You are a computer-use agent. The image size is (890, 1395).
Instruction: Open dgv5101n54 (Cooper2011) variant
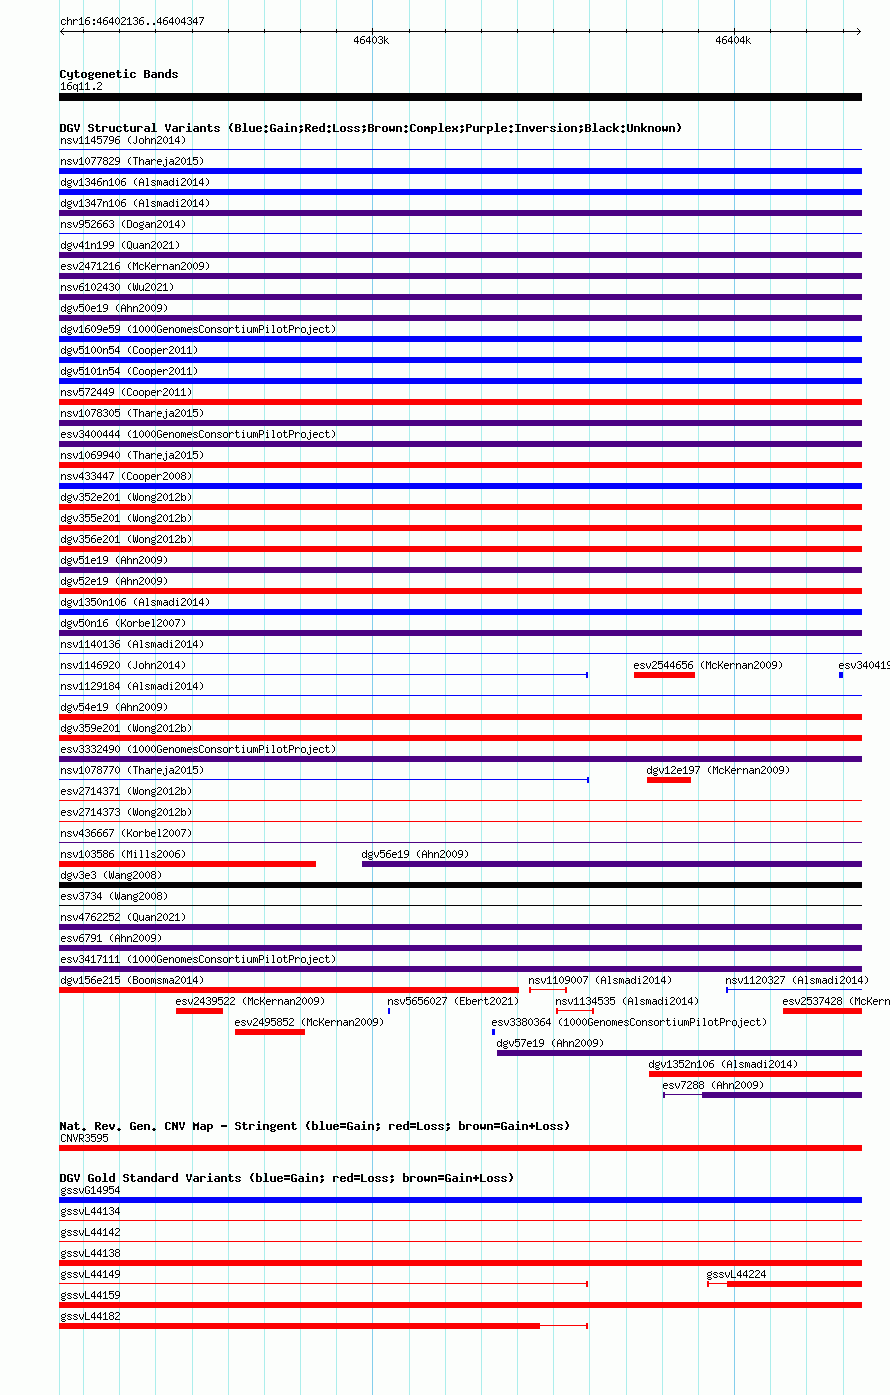(128, 371)
